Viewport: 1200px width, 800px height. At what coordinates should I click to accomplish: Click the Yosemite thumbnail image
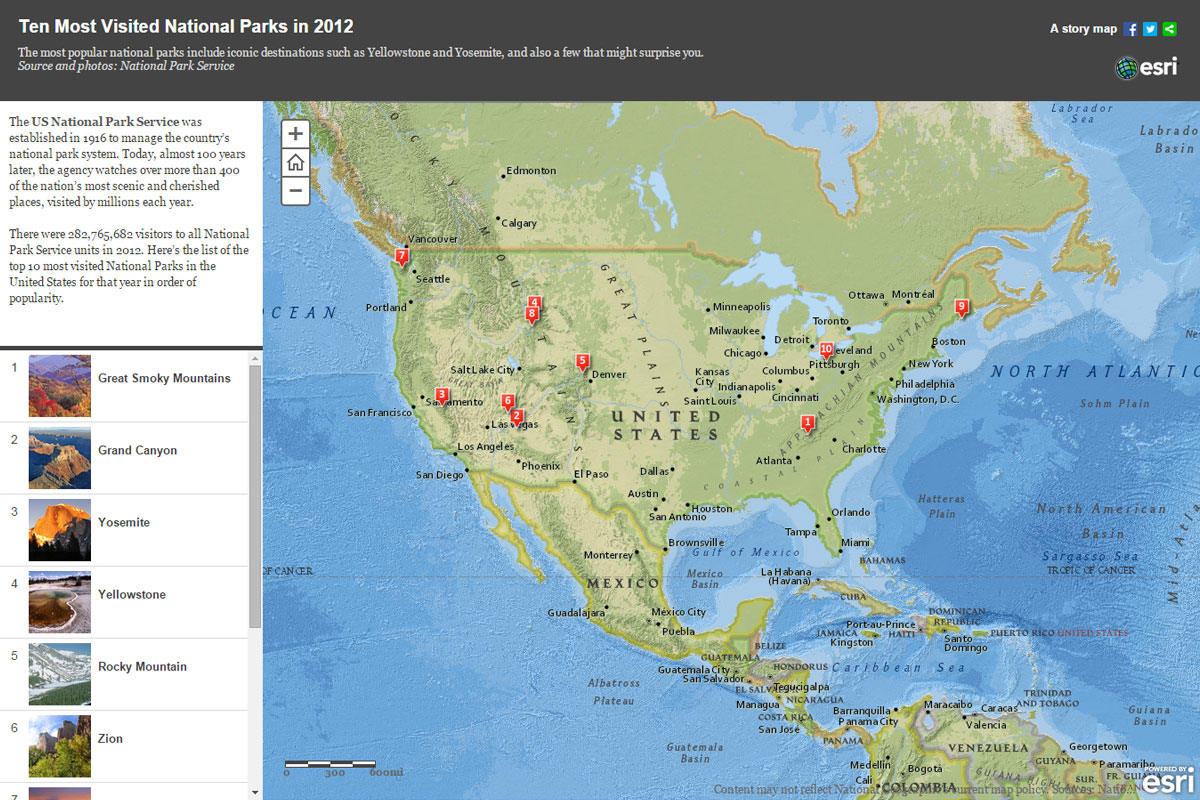[x=60, y=530]
